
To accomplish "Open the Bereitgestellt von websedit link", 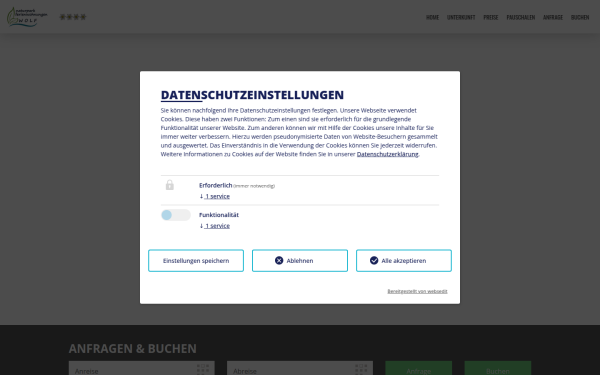I will click(417, 291).
